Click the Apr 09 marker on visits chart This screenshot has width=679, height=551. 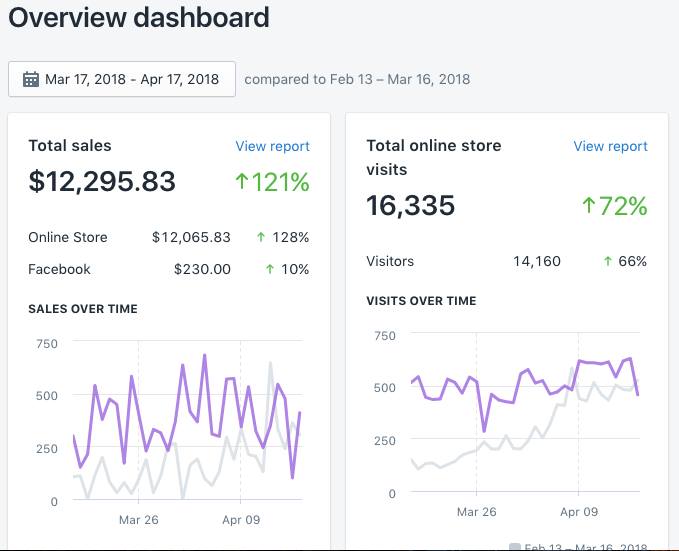(x=578, y=512)
